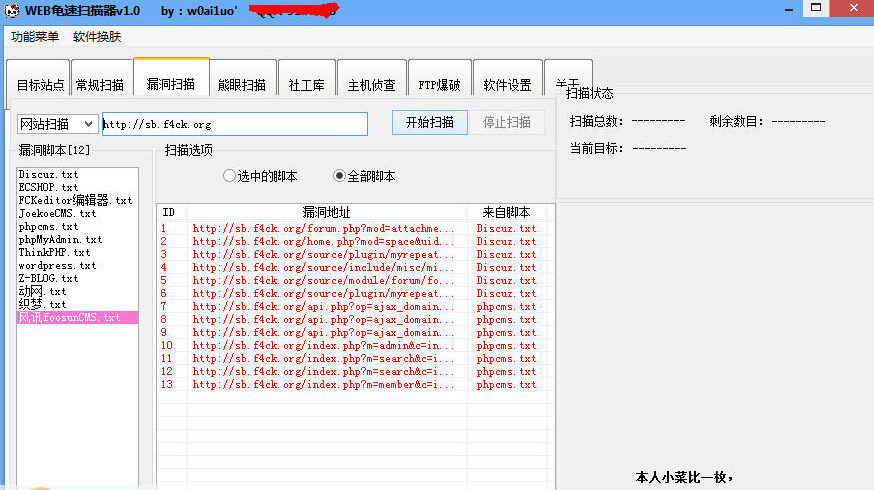
Task: Select Z-BLOG.txt script
Action: click(77, 278)
